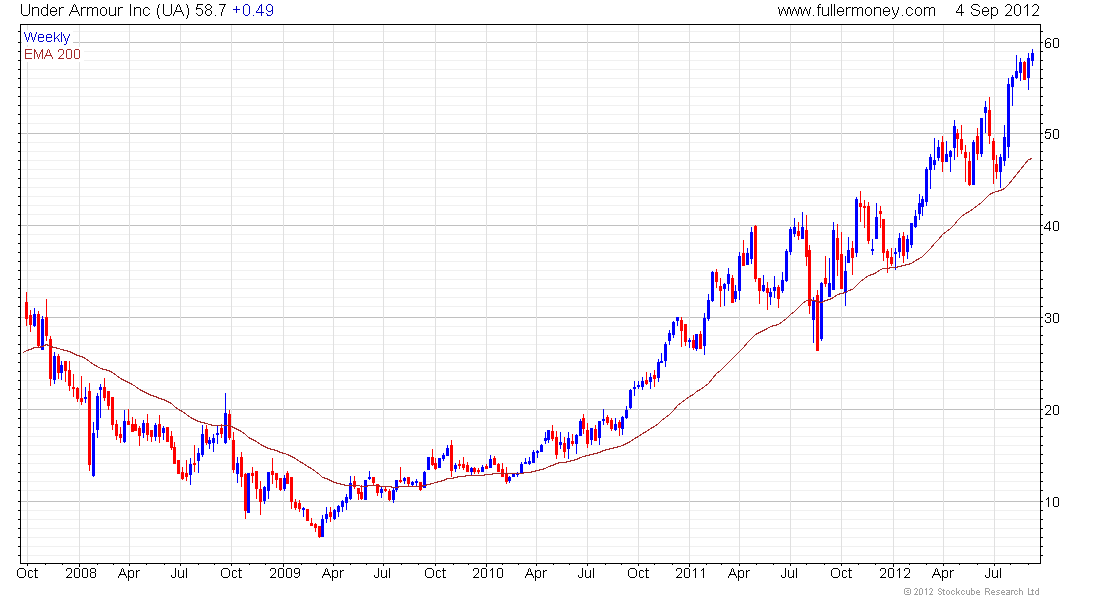
Task: Click the '30' price axis label
Action: click(1051, 318)
